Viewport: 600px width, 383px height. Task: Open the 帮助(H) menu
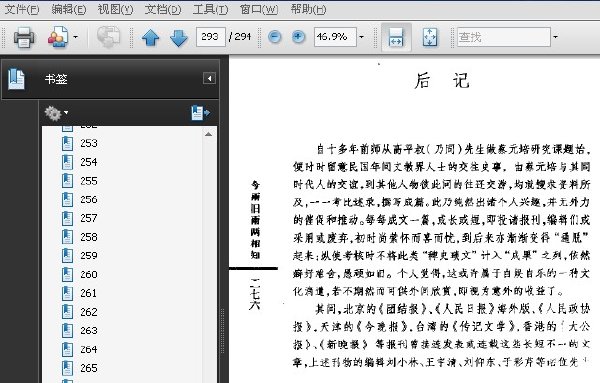308,9
